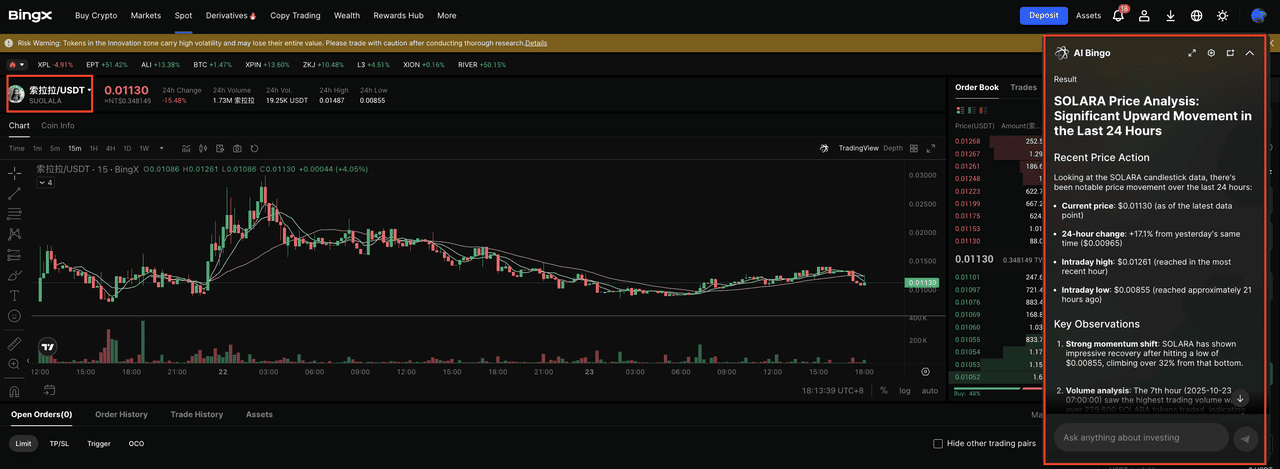The height and width of the screenshot is (469, 1280).
Task: Expand more time interval options
Action: click(x=160, y=148)
